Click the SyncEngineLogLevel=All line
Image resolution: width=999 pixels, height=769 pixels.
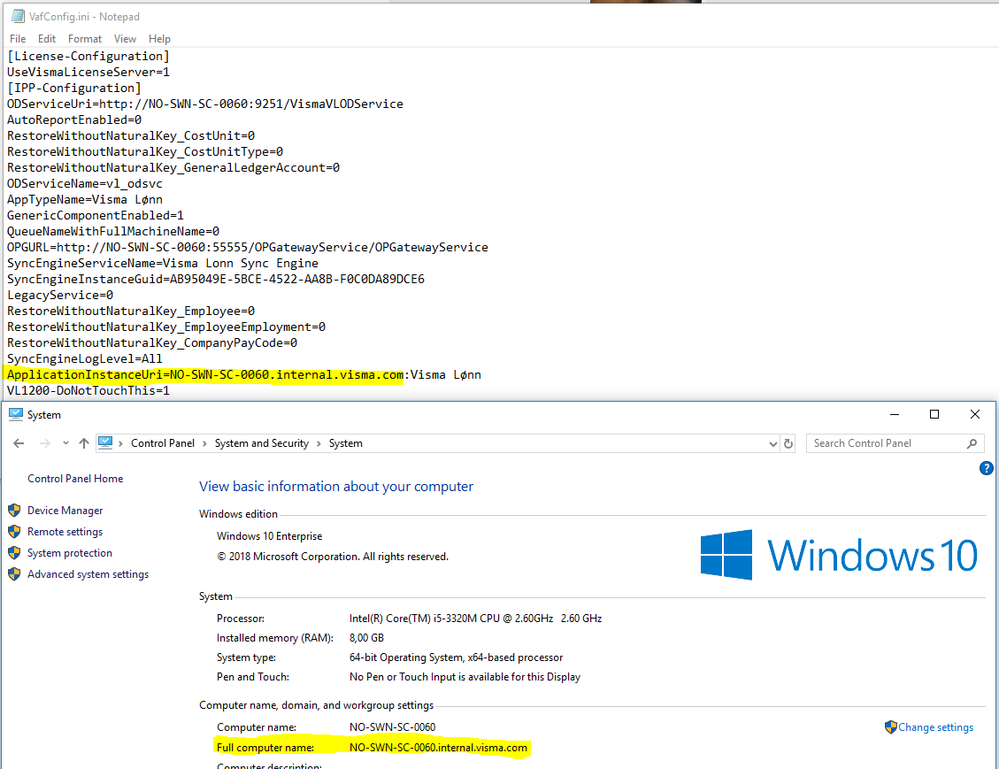click(x=85, y=359)
